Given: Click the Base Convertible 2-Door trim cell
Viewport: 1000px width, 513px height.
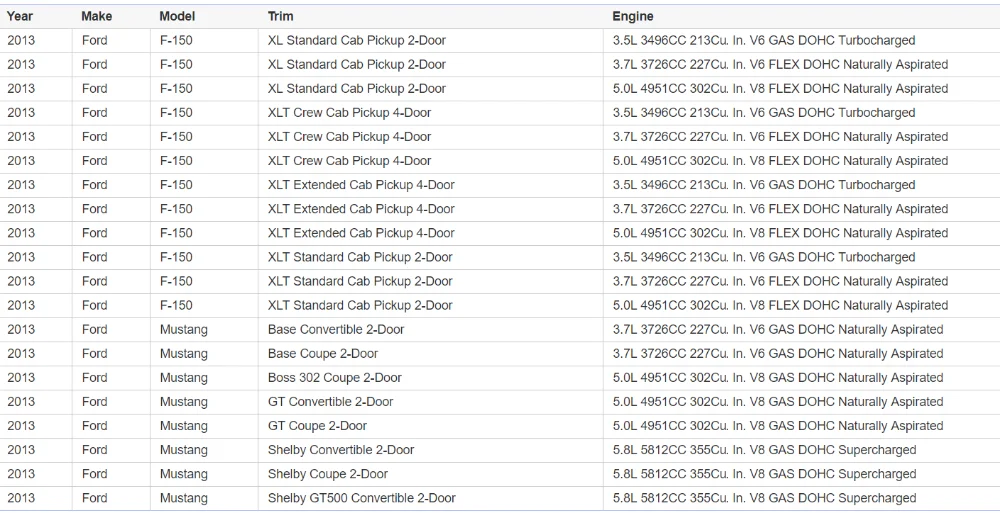Looking at the screenshot, I should [336, 330].
